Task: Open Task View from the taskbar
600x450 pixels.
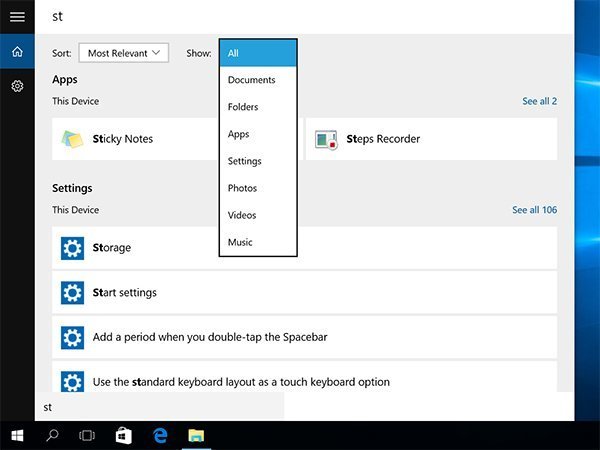Action: pos(87,435)
